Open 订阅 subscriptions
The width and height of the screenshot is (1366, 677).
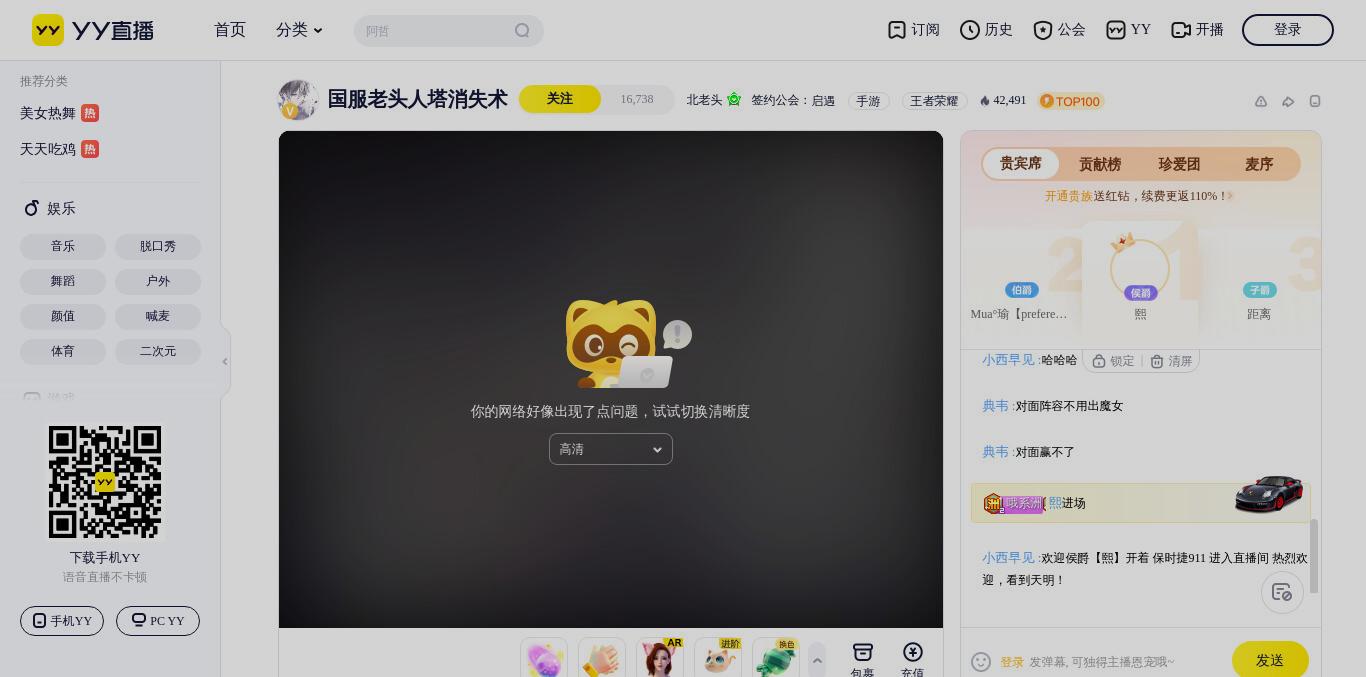[x=914, y=30]
